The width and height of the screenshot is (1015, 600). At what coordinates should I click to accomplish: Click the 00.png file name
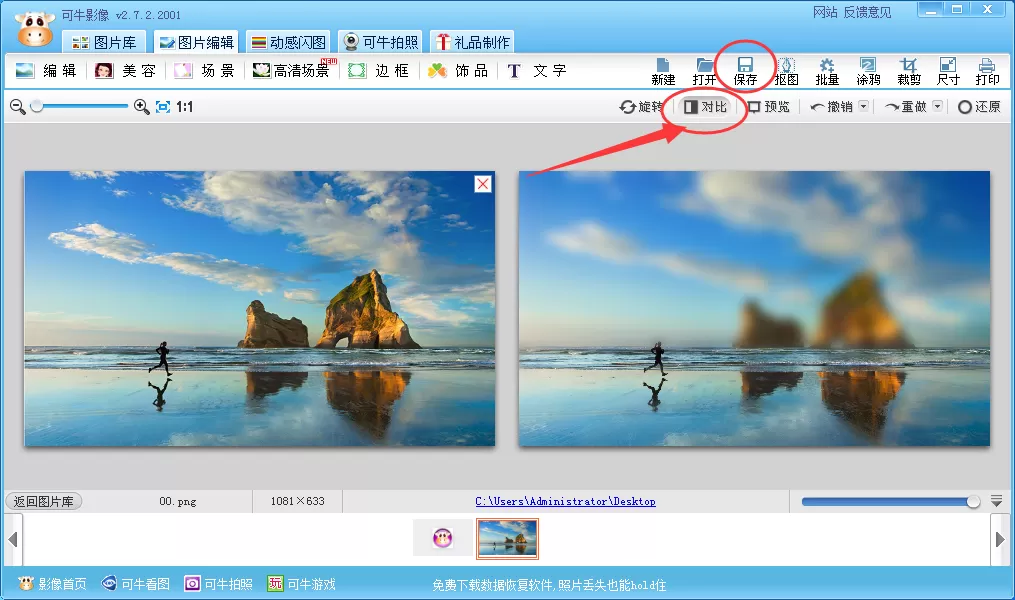tap(177, 501)
